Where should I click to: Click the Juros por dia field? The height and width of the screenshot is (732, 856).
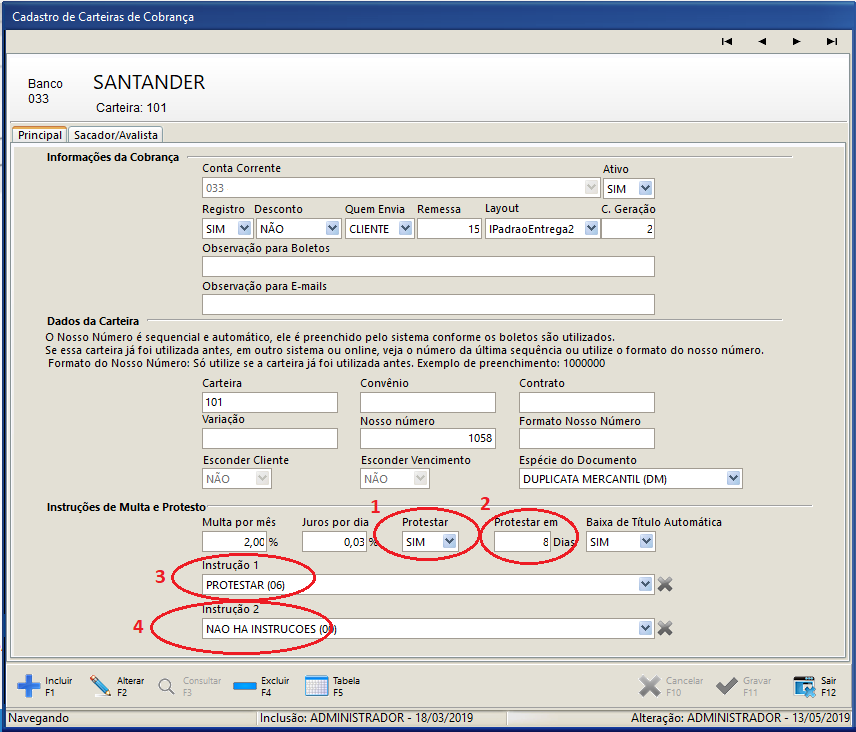tap(334, 542)
